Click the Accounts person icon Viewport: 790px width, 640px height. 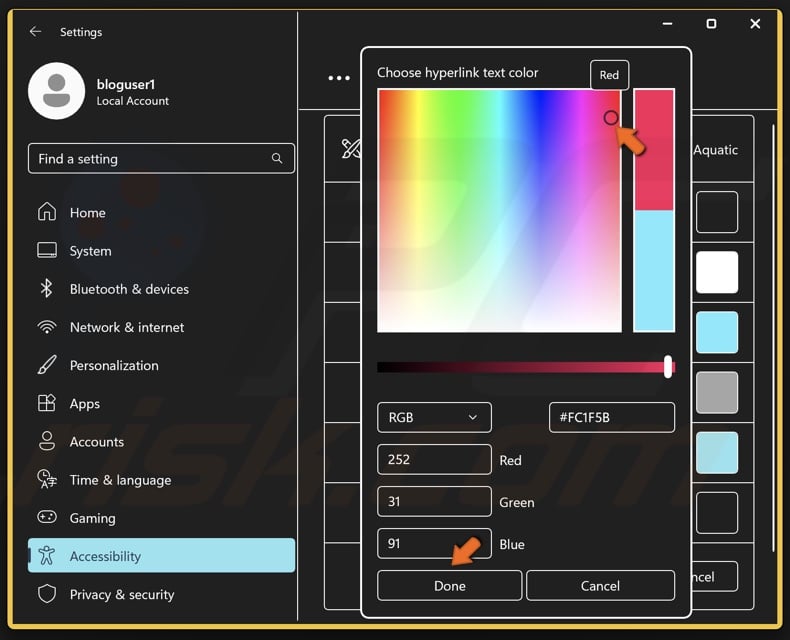point(47,441)
